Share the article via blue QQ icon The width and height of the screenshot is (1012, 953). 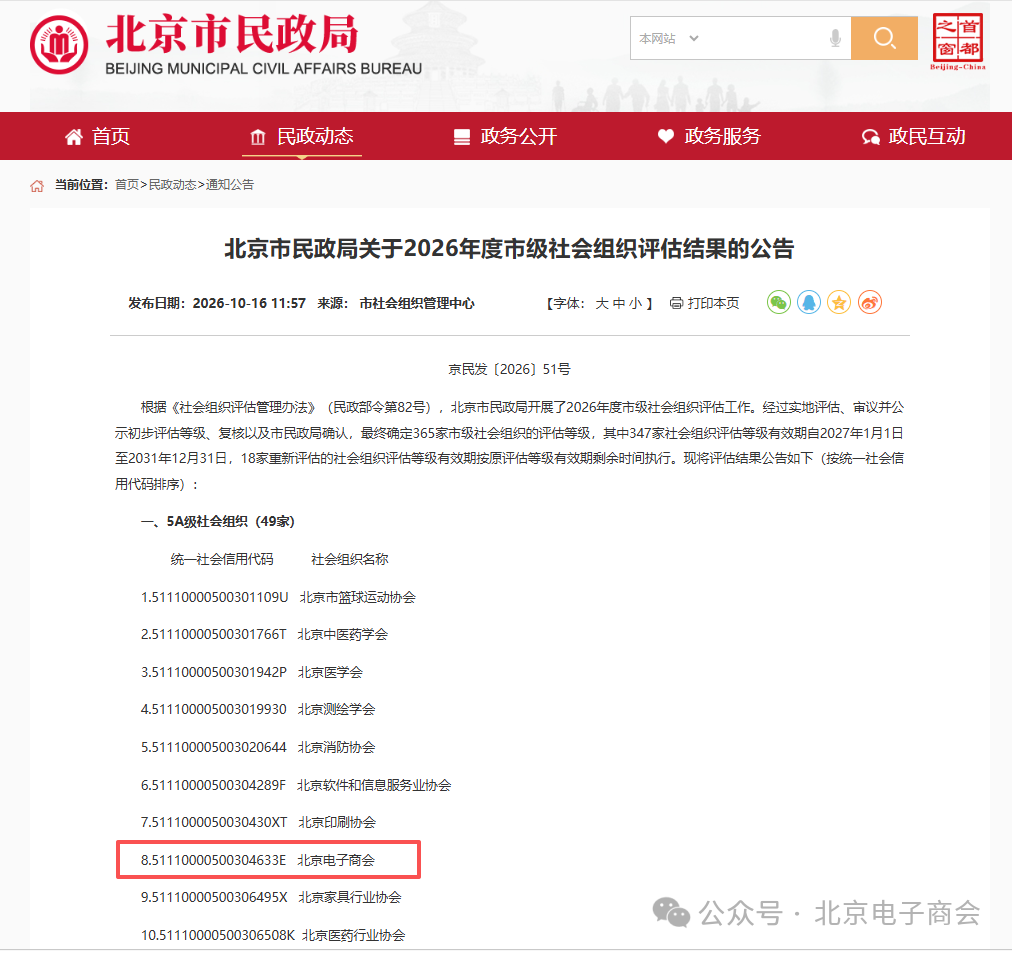809,302
